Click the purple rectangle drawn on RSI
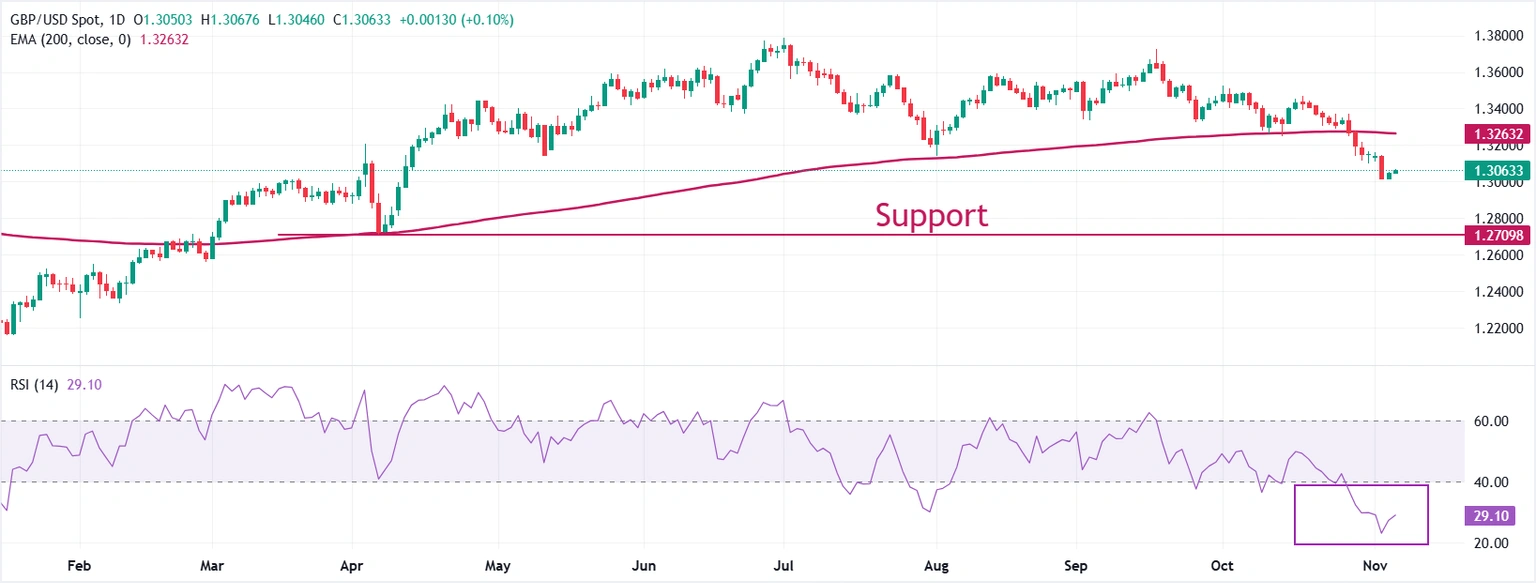 1360,486
